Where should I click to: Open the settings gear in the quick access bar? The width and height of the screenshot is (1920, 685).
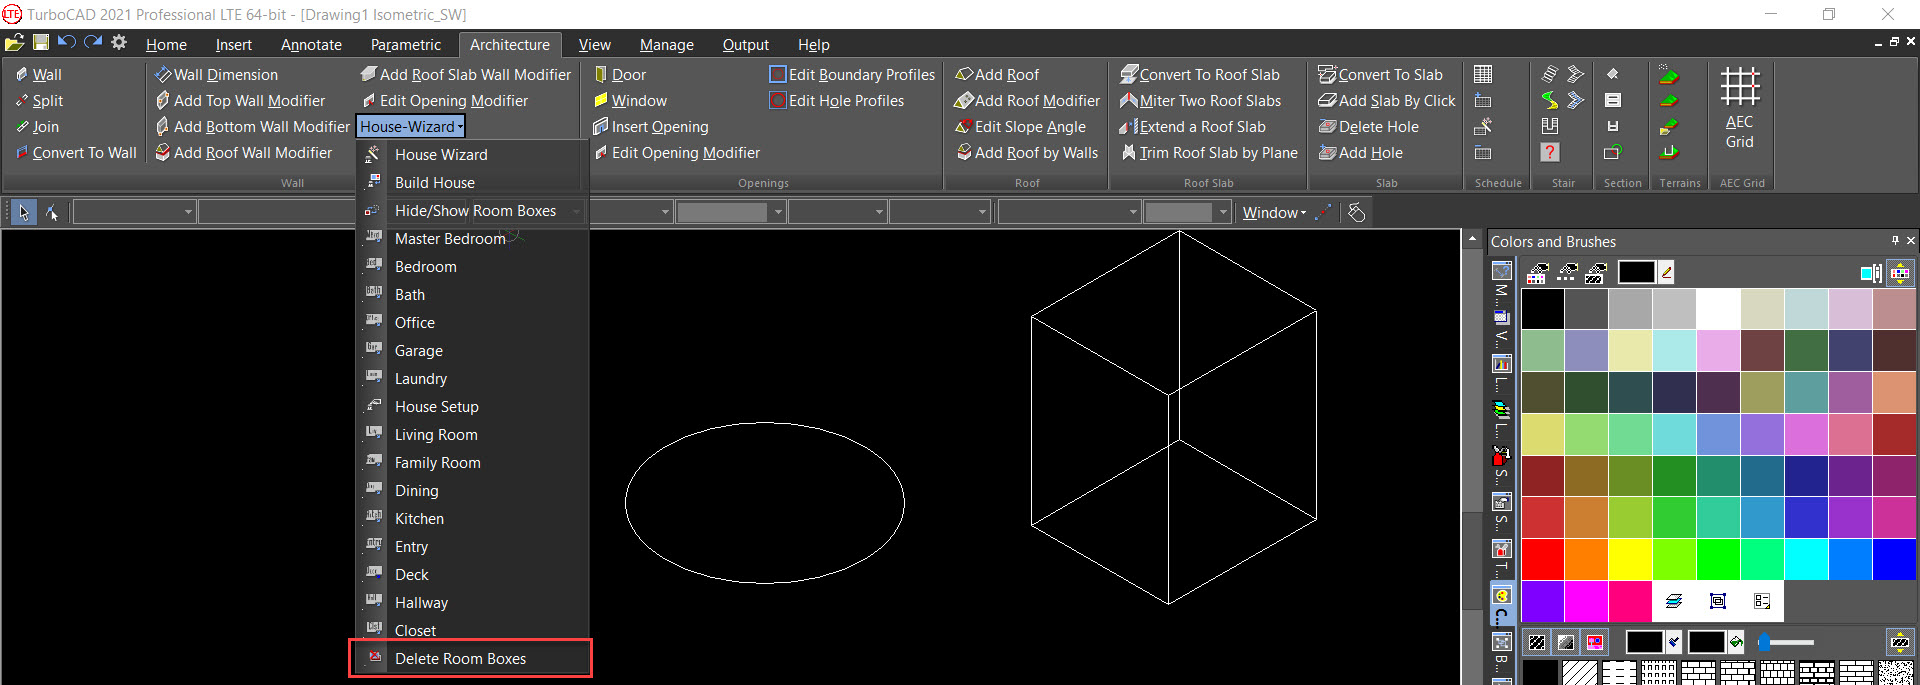point(119,43)
